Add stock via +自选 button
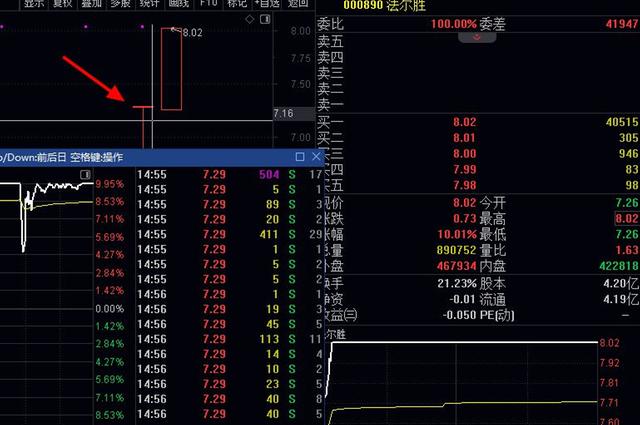 (267, 3)
